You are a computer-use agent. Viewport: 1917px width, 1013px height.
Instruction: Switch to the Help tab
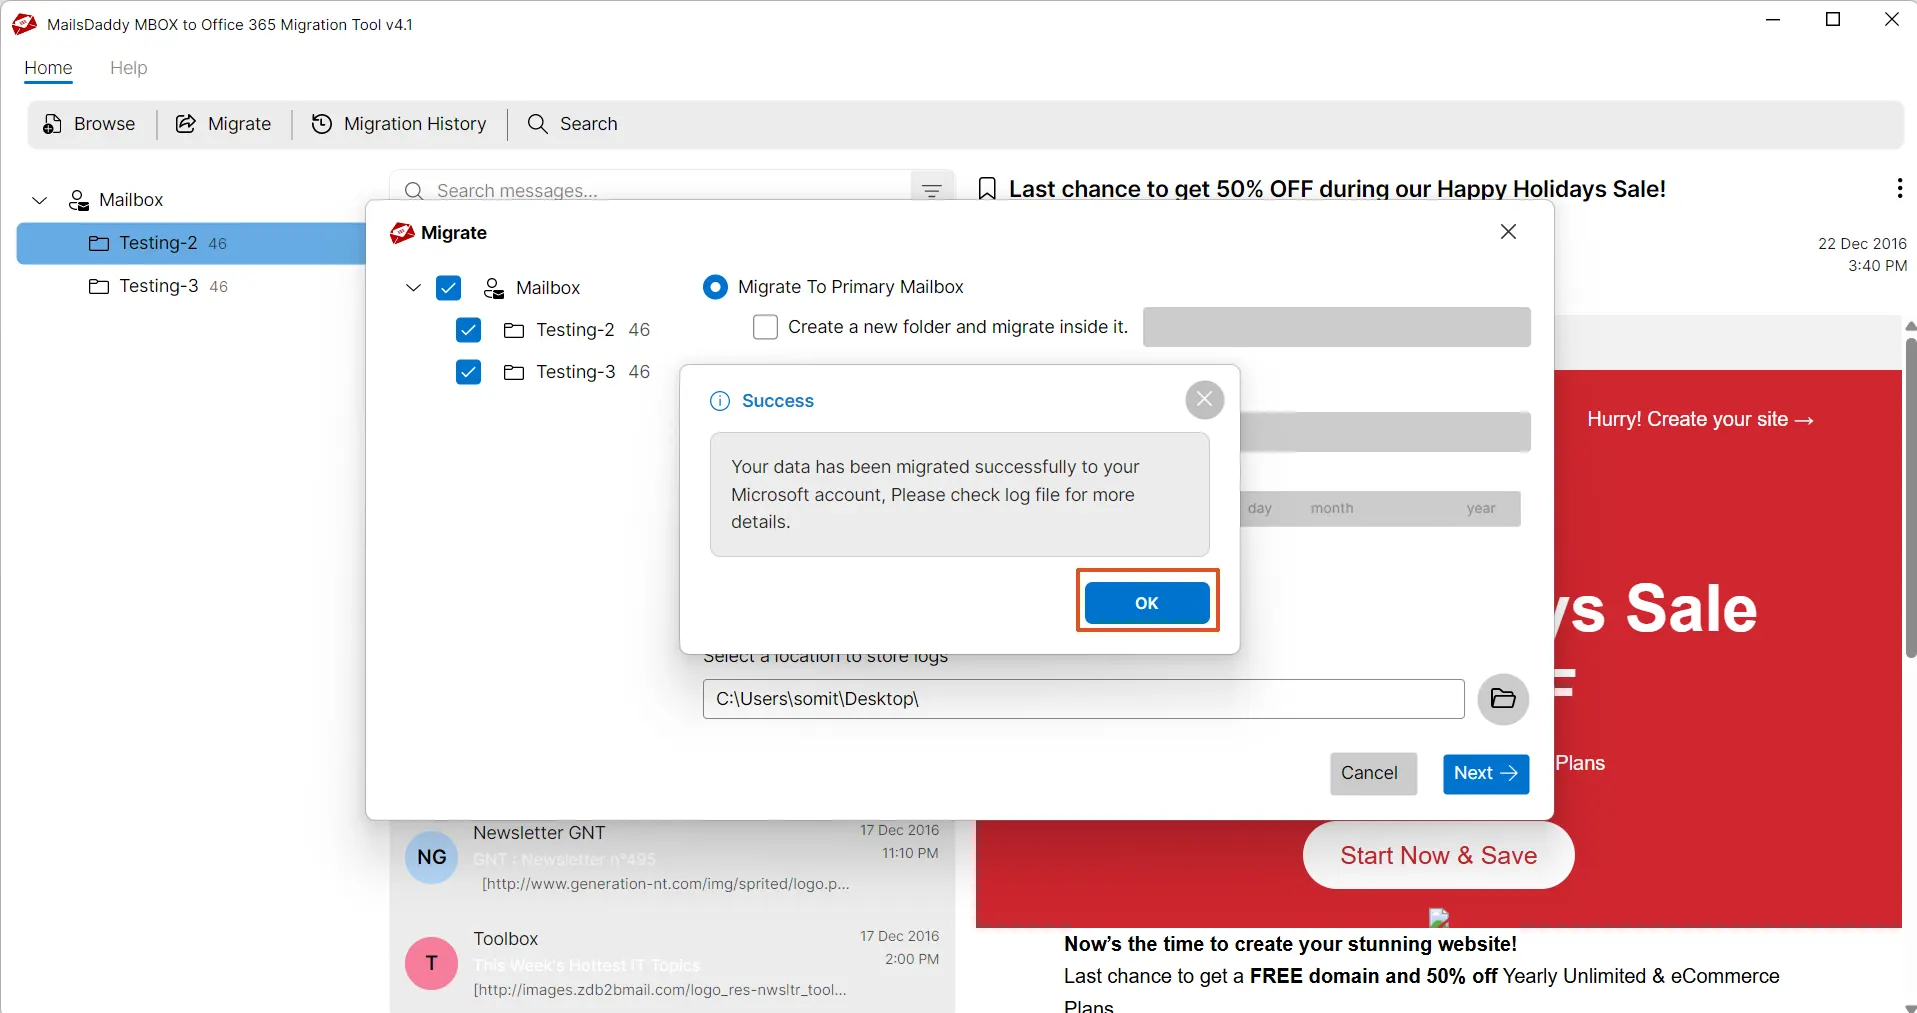[128, 68]
